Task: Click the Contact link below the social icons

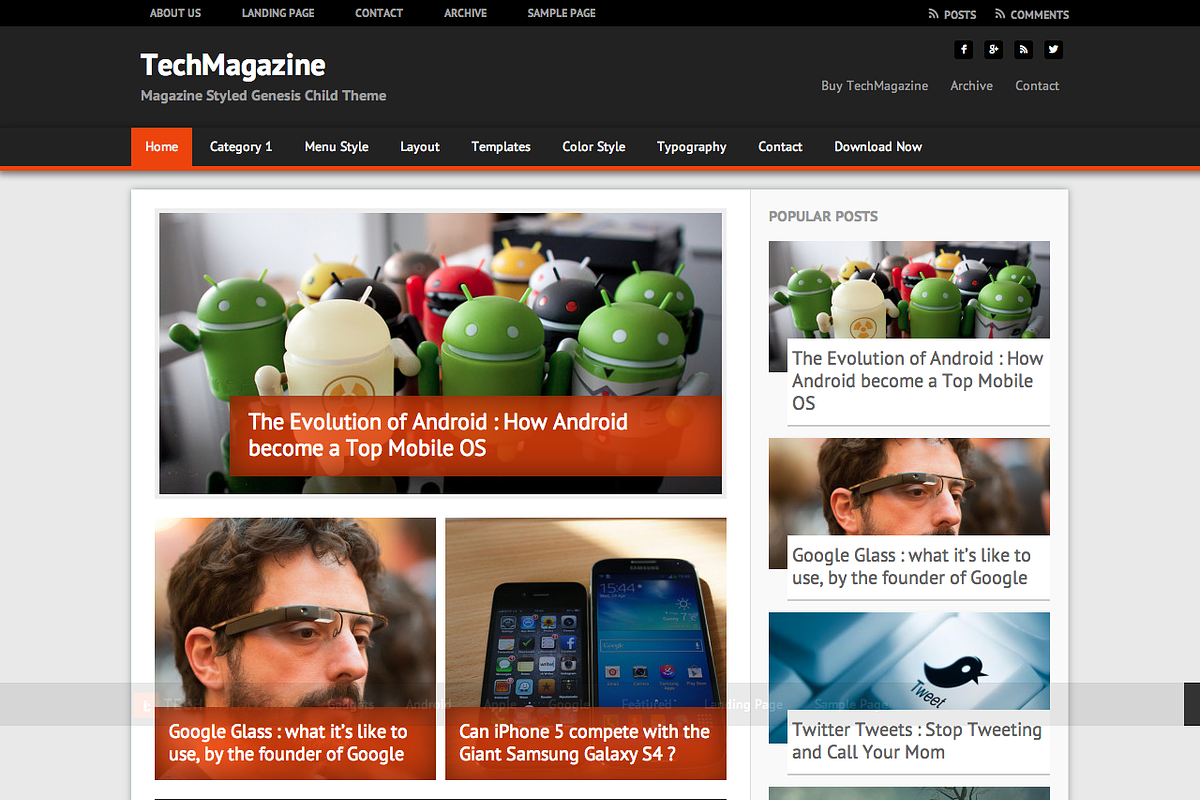Action: tap(1037, 86)
